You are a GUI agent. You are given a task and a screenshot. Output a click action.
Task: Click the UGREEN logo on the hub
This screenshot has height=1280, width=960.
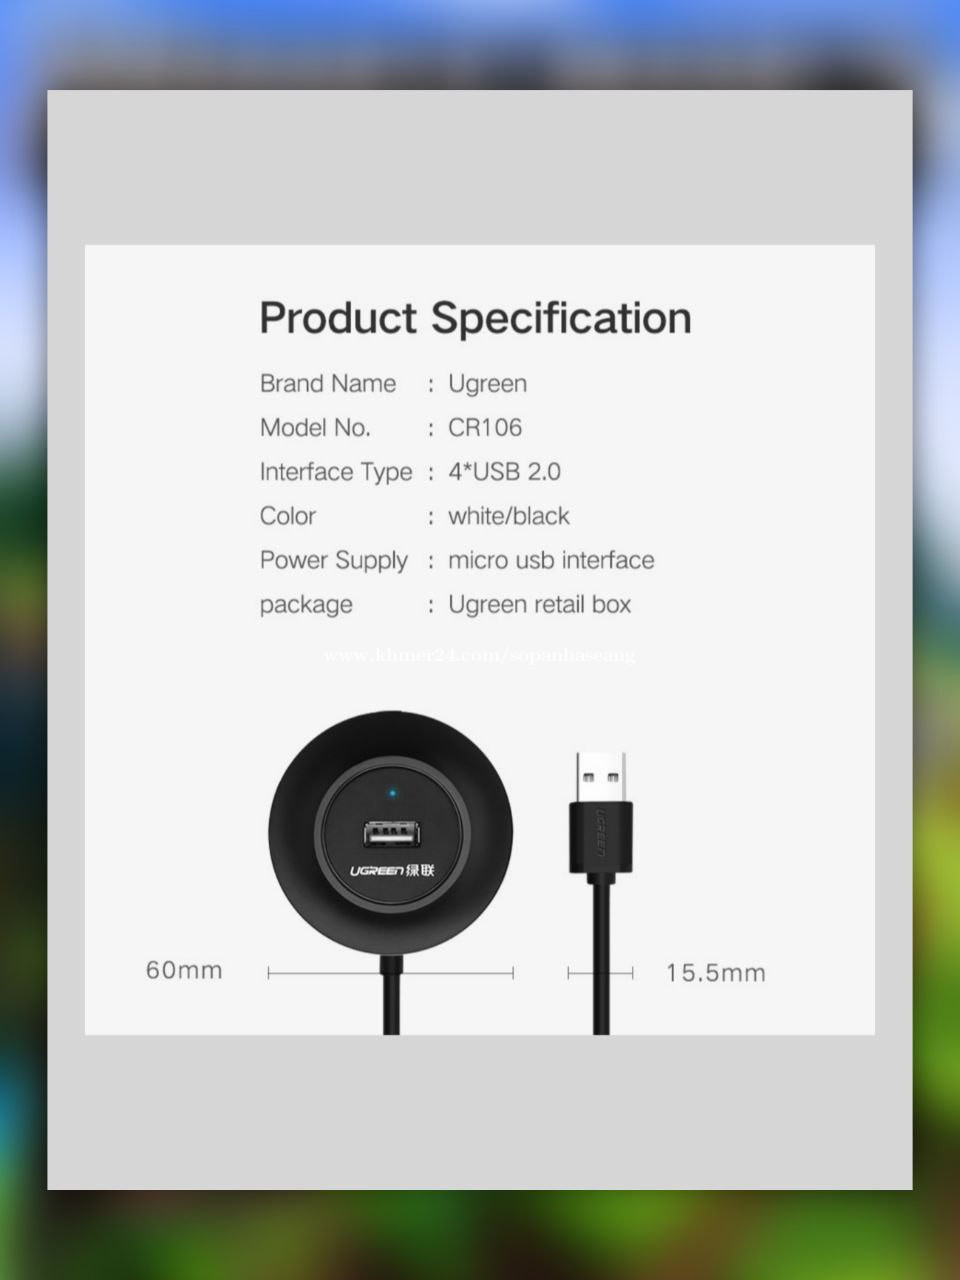click(392, 870)
